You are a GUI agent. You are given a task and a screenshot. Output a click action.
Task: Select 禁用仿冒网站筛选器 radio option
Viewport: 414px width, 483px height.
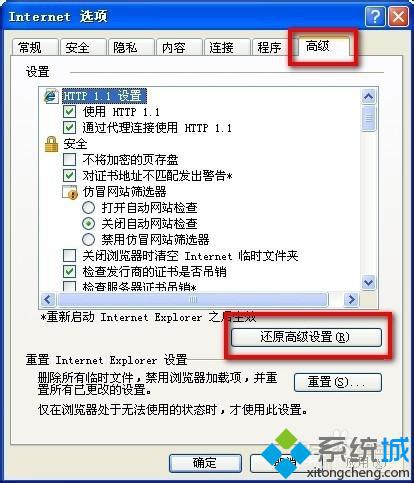click(x=88, y=239)
